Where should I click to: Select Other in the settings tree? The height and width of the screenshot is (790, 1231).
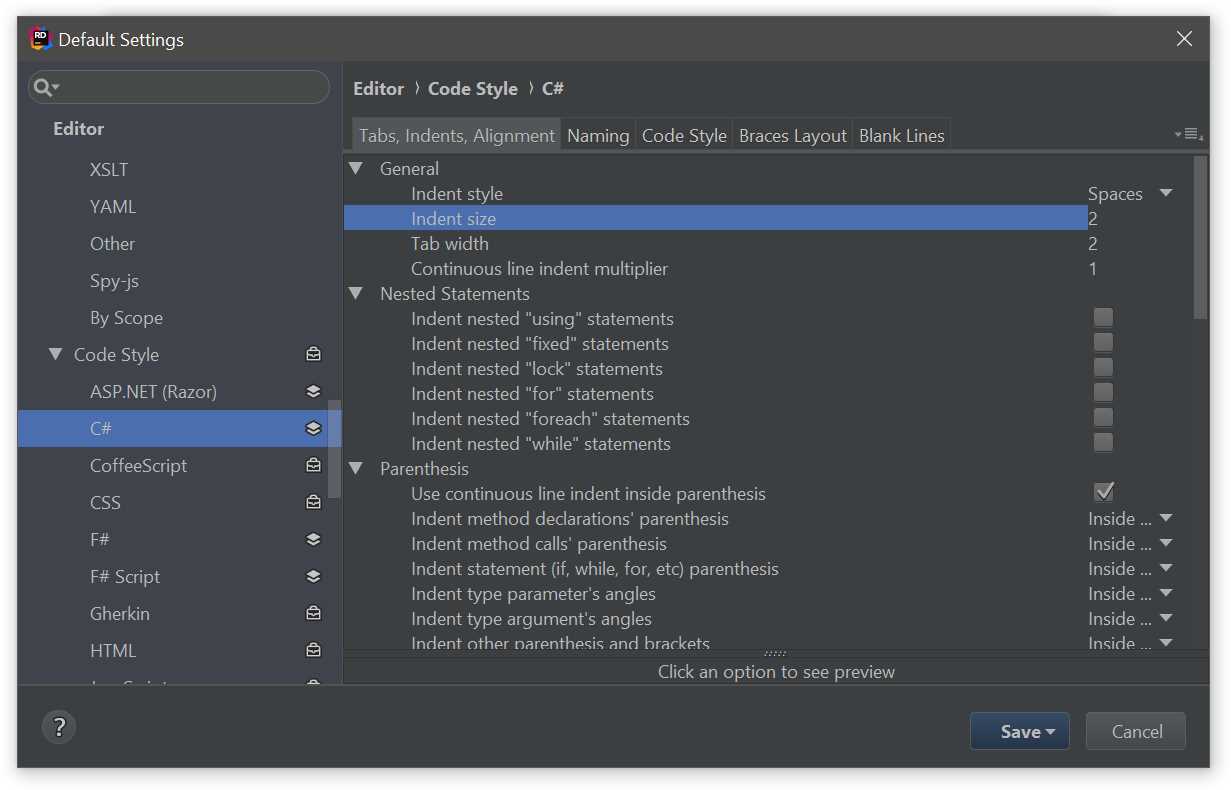112,244
